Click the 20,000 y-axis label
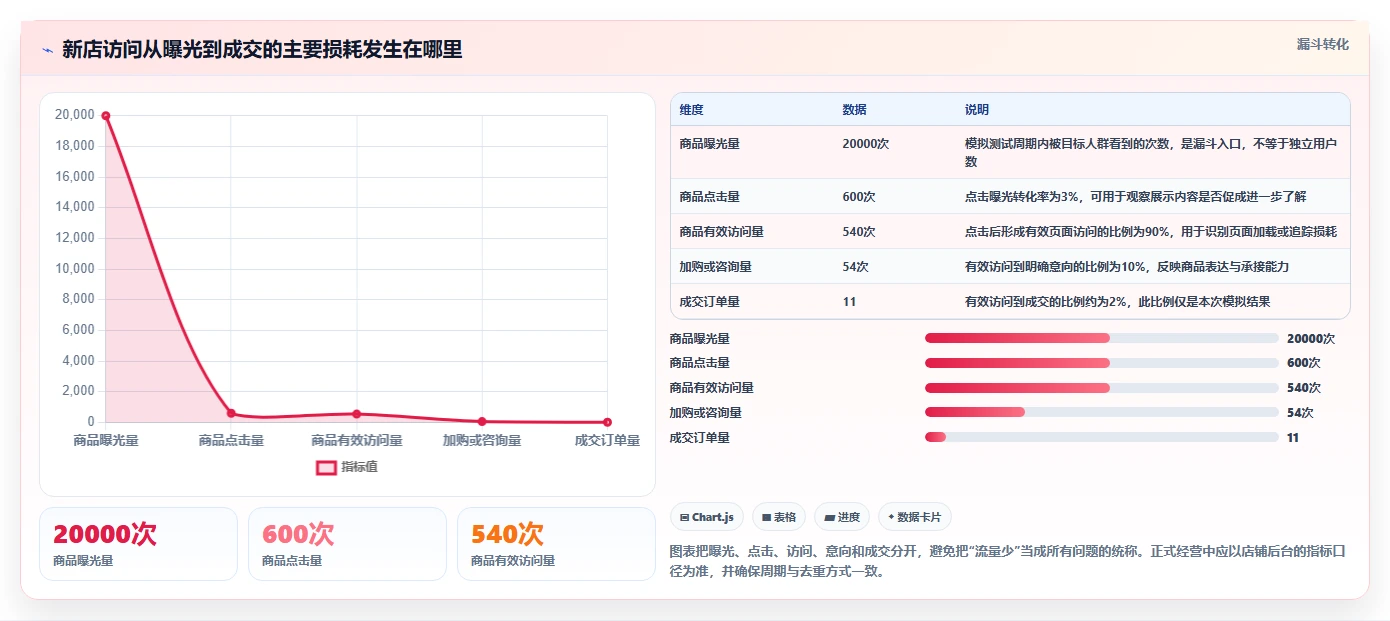 [x=74, y=115]
